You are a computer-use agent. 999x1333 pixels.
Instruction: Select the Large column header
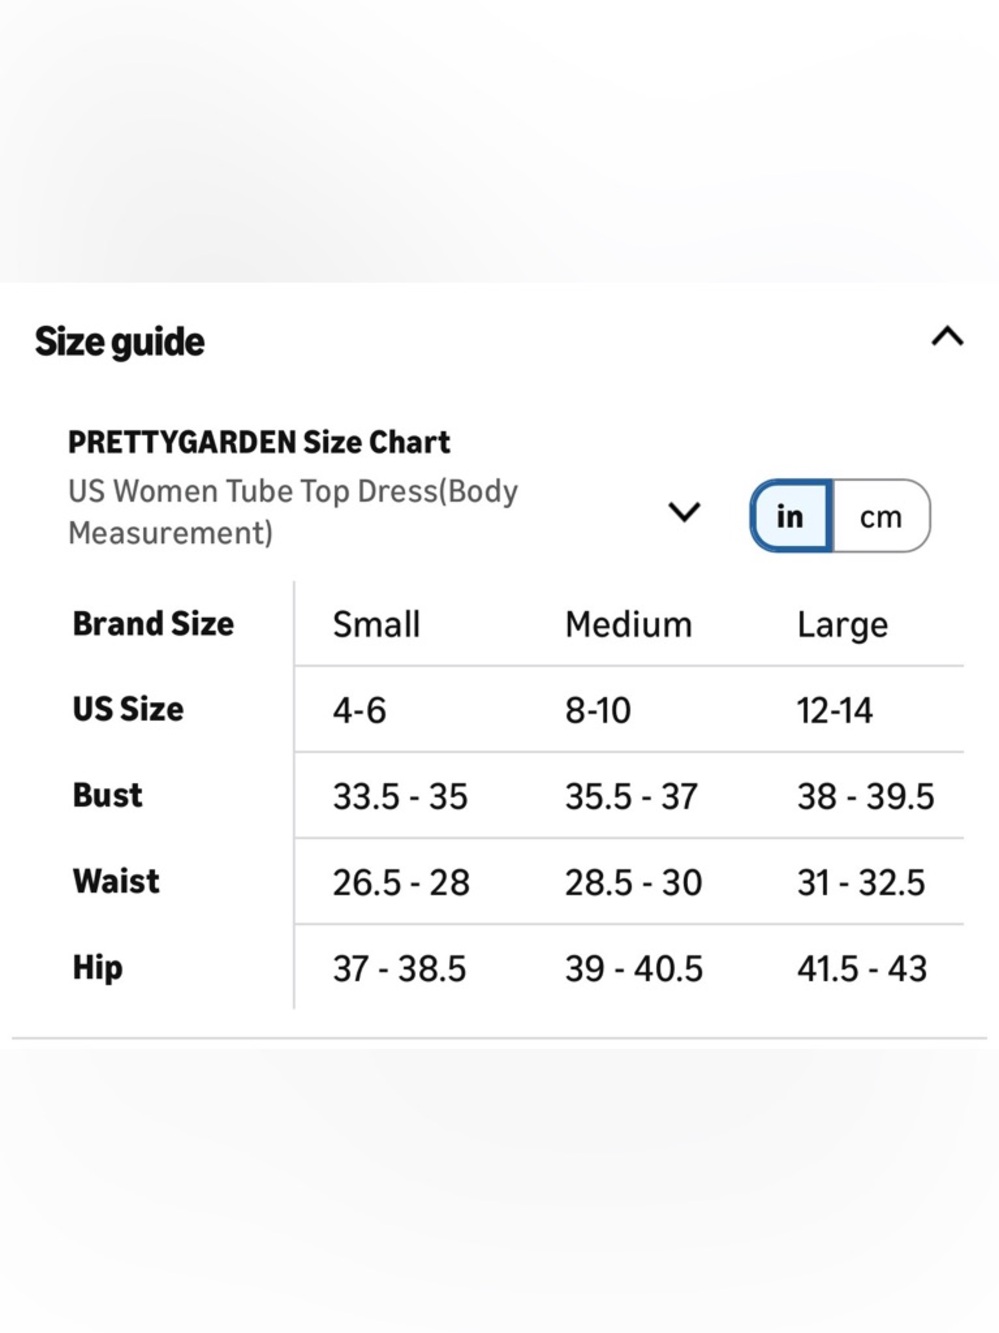click(842, 625)
